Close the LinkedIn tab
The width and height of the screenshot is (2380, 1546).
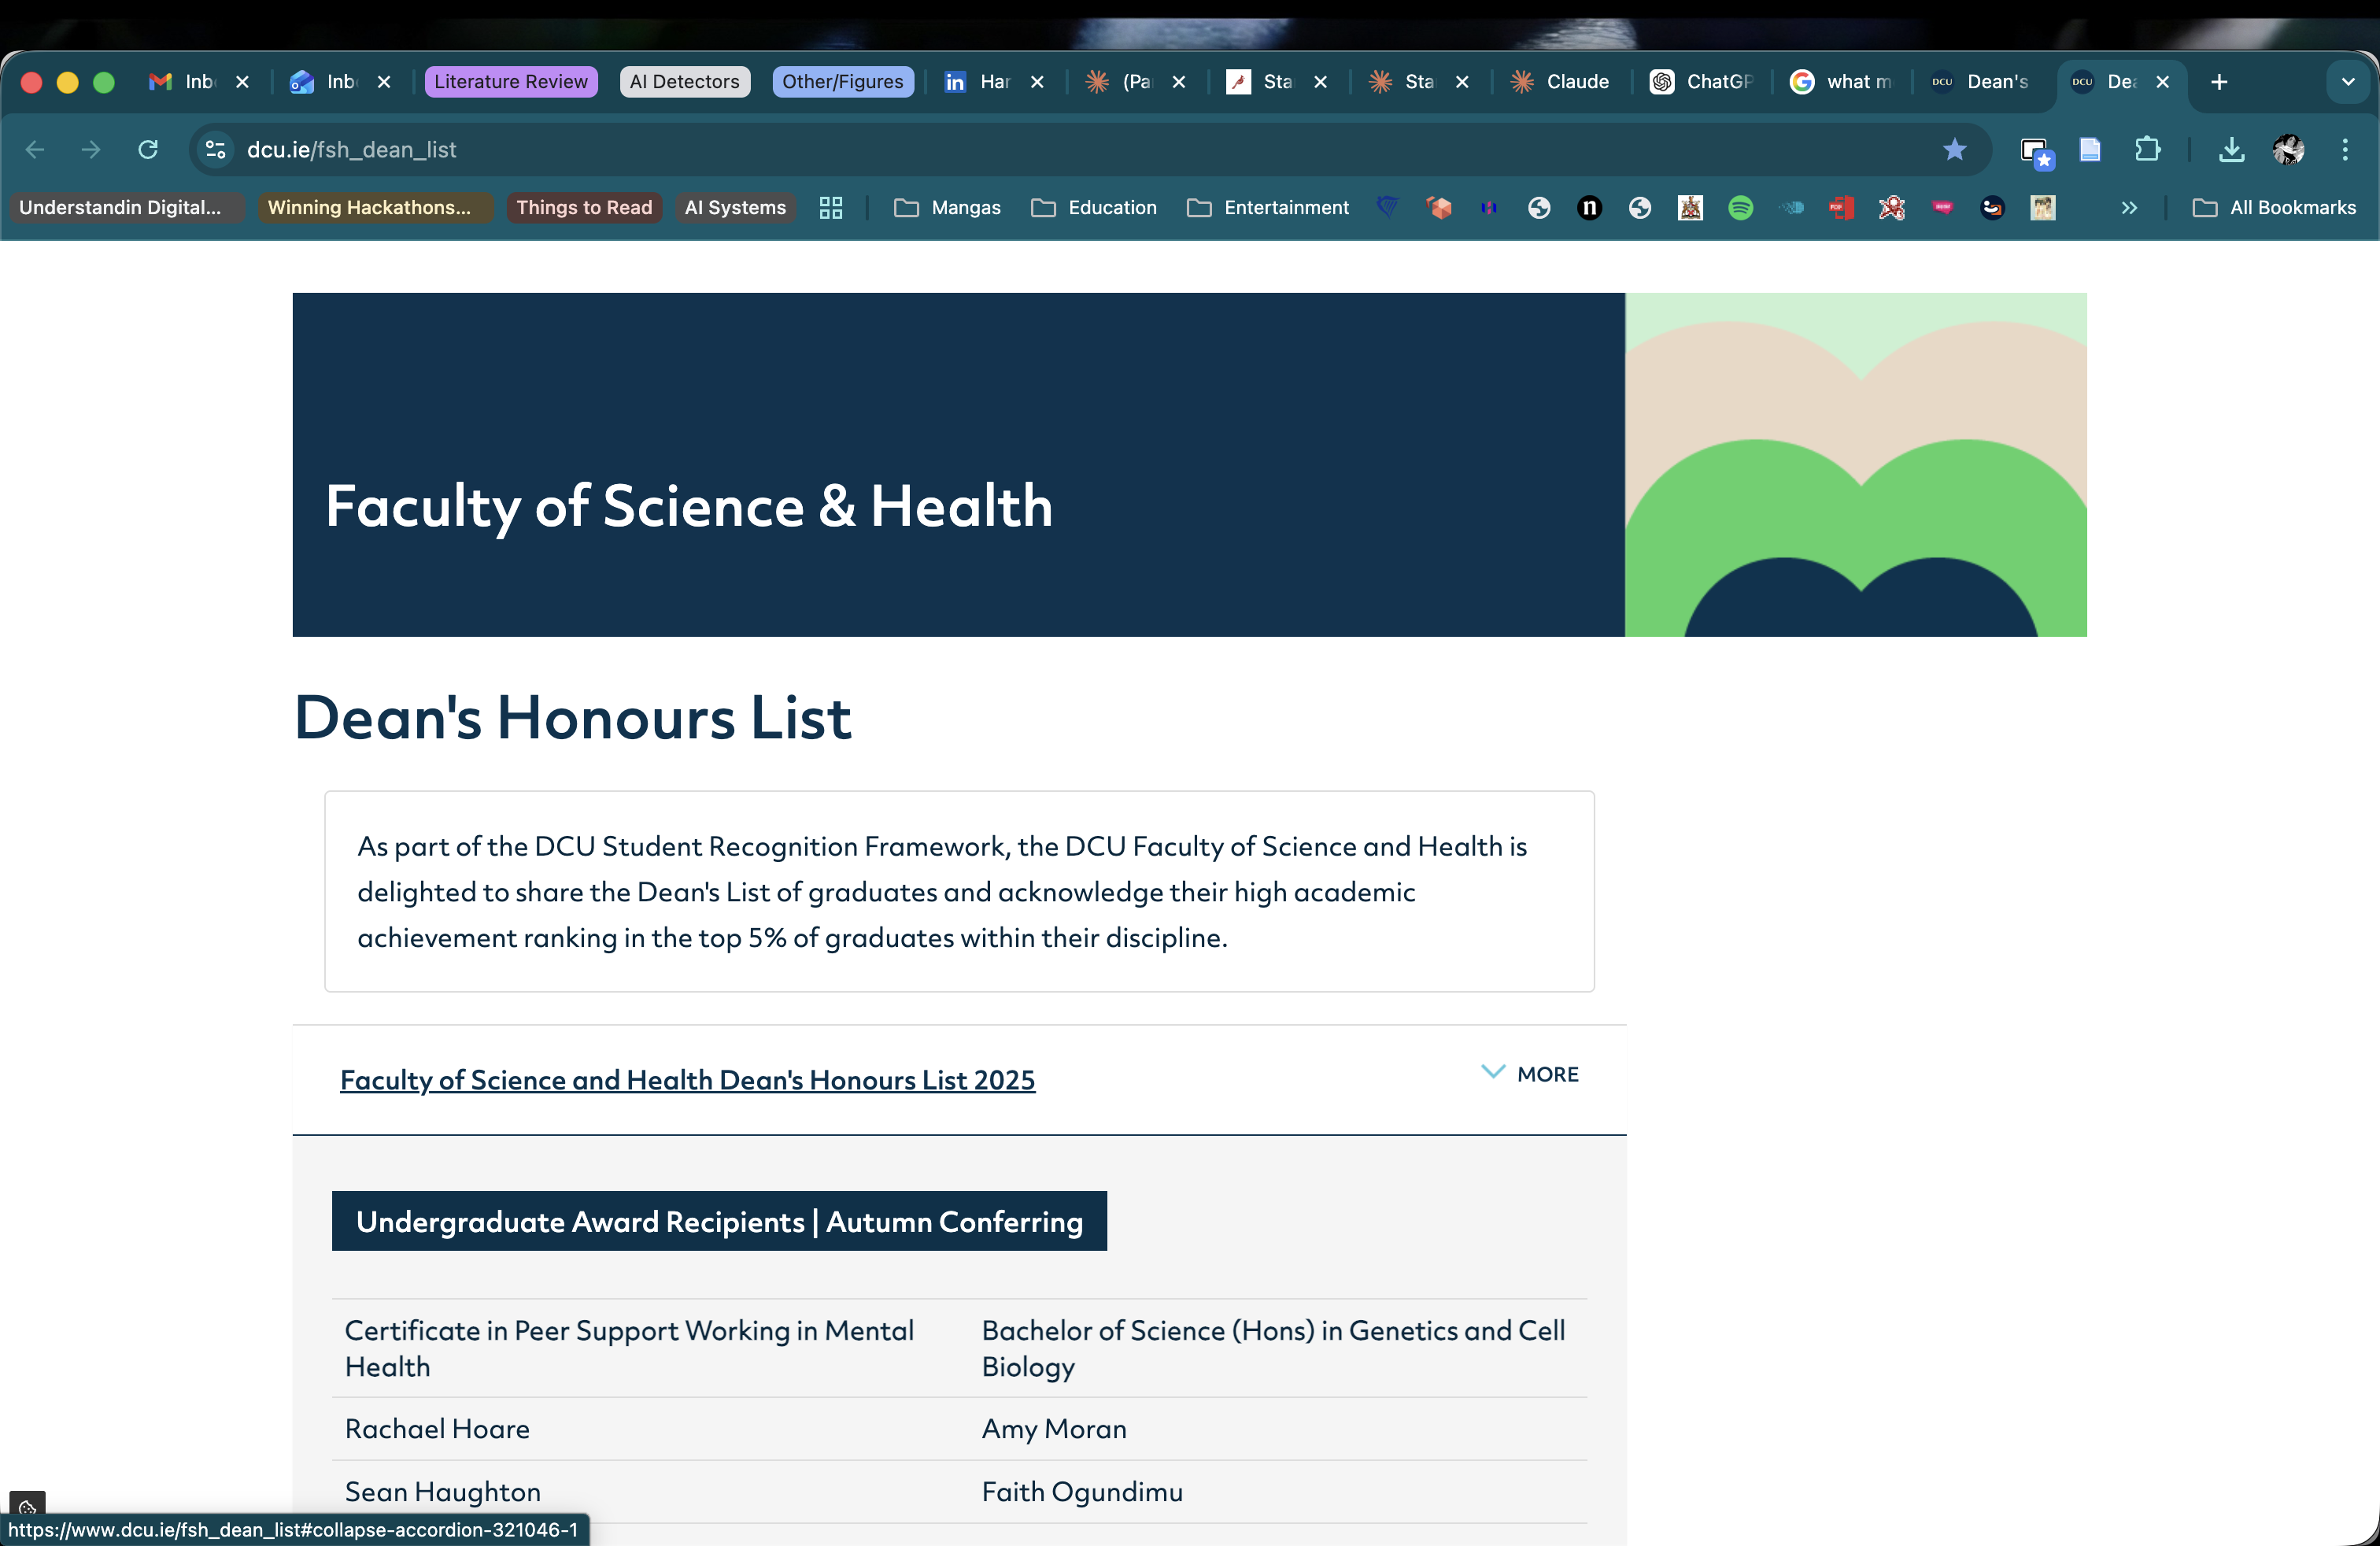click(x=1037, y=82)
